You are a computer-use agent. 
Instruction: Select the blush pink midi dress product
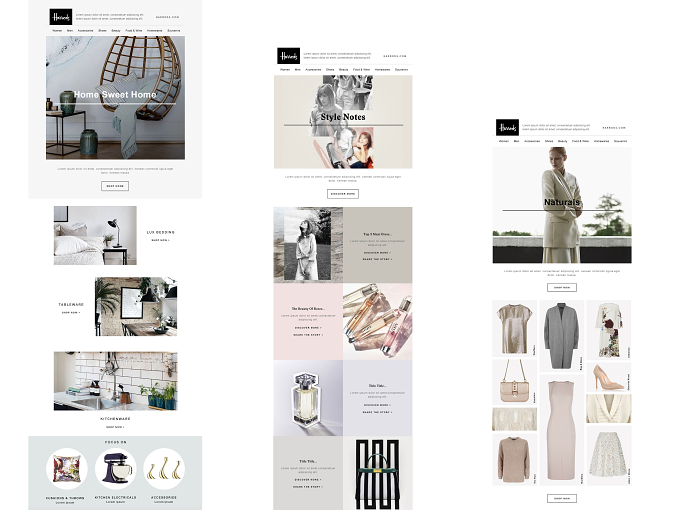pos(562,430)
